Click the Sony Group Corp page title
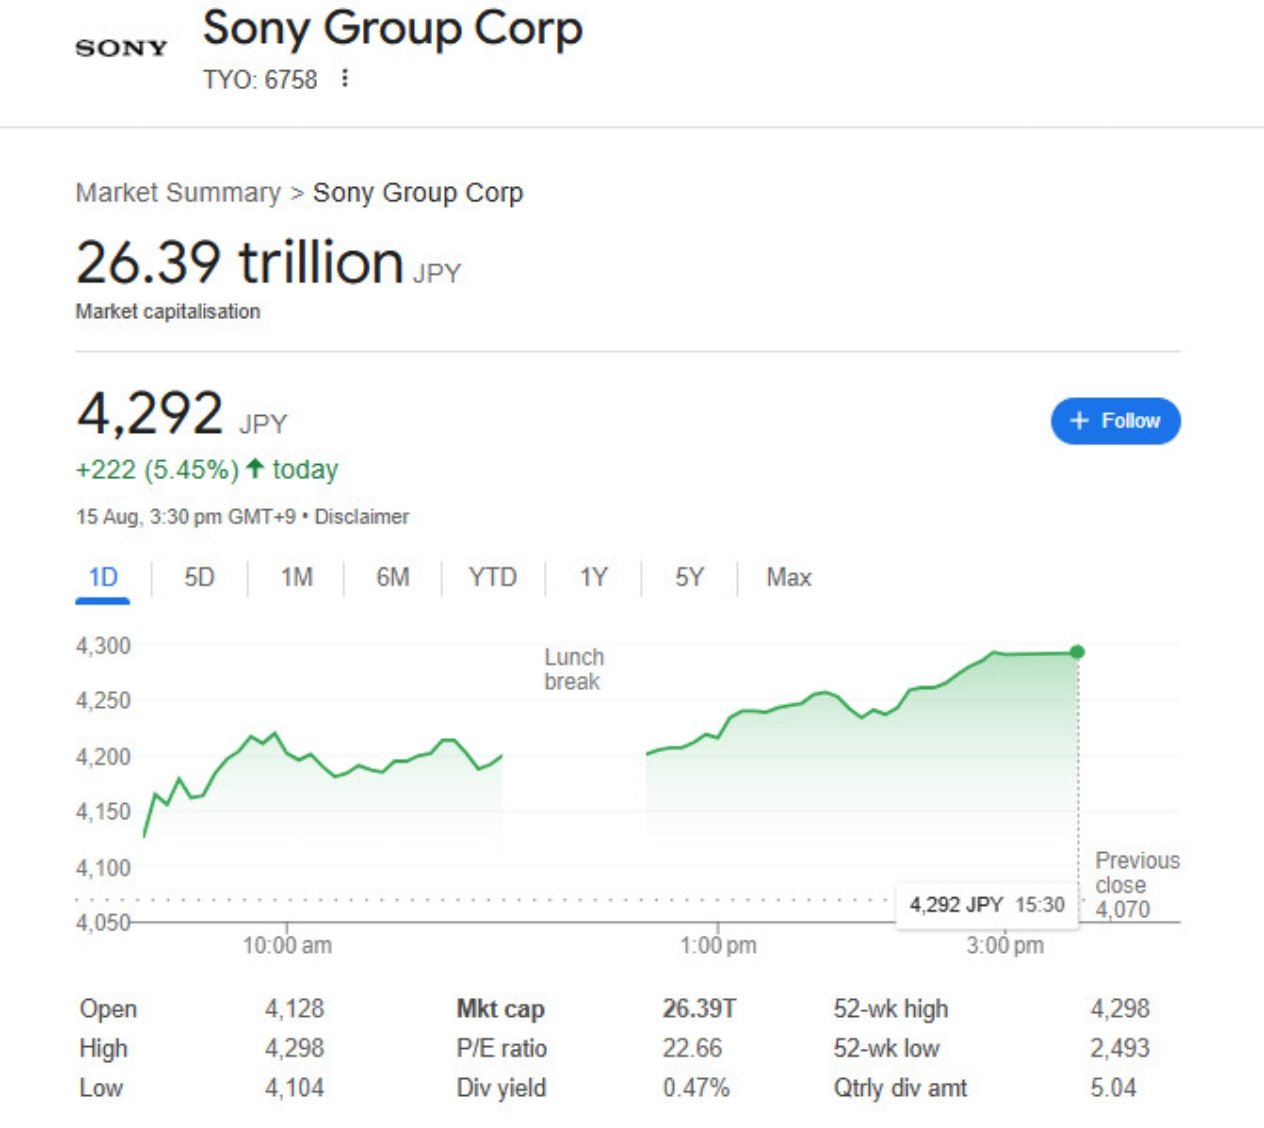Screen dimensions: 1264x1128 point(393,28)
